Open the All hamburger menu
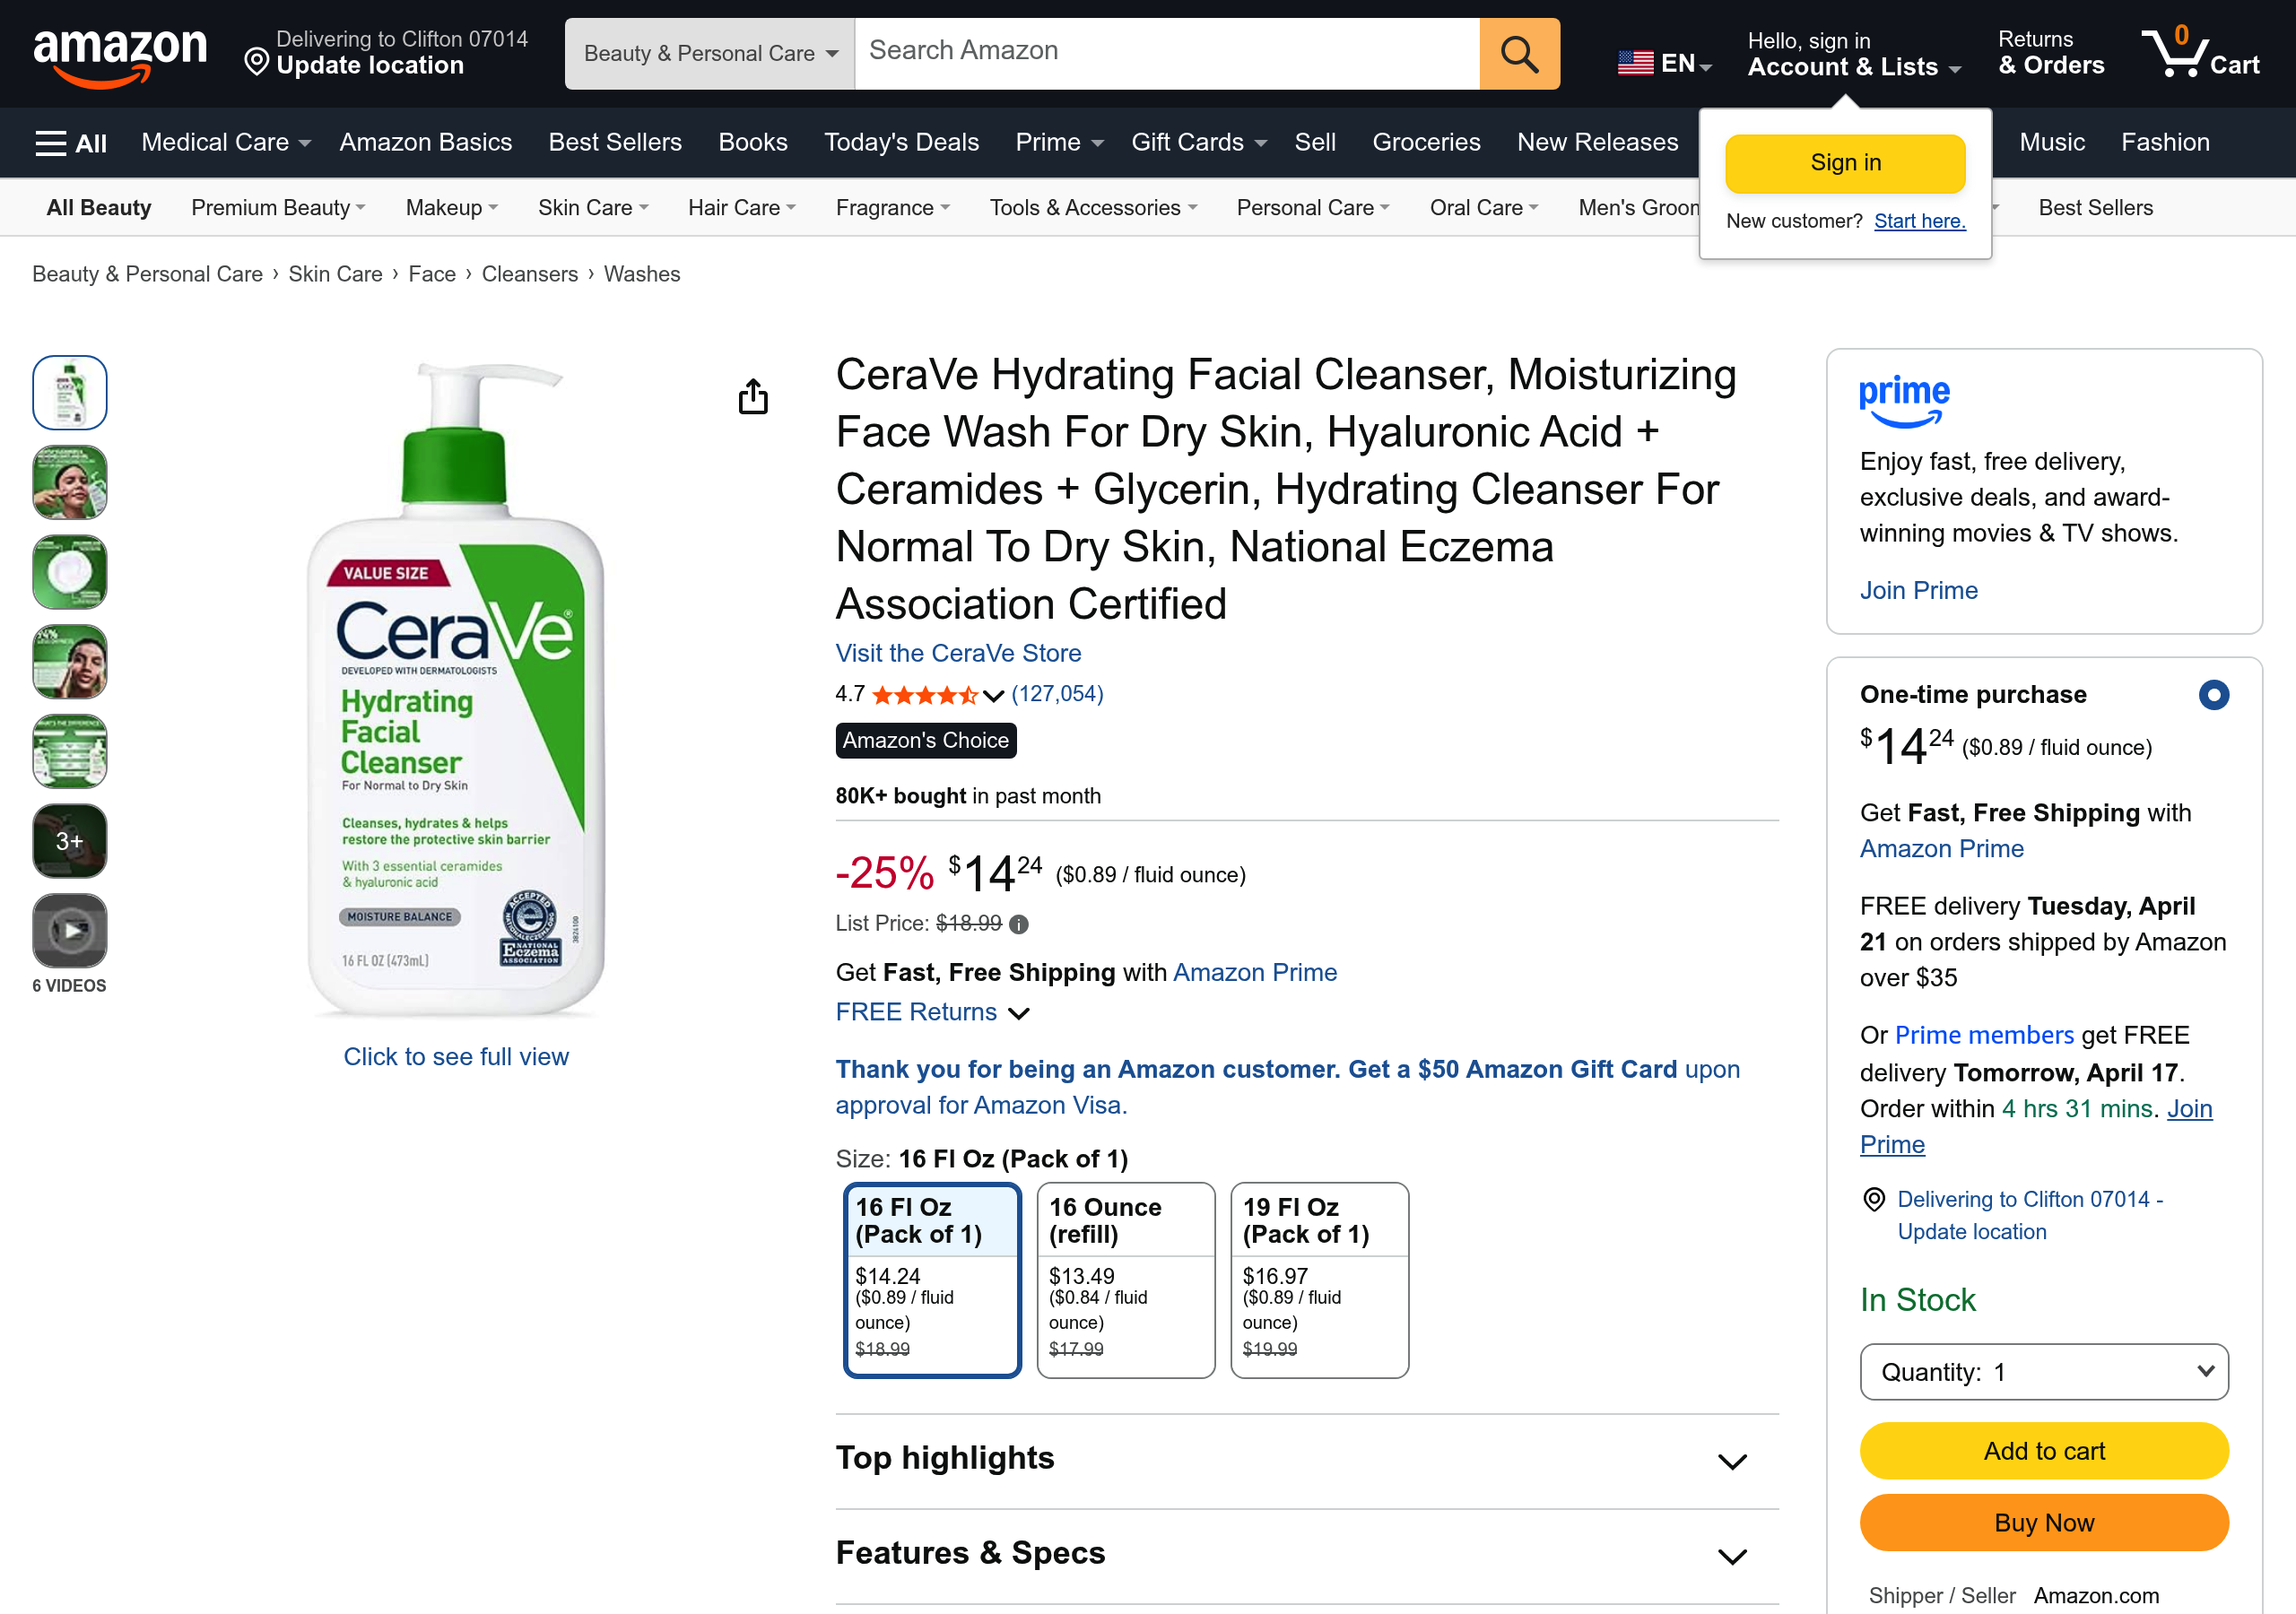This screenshot has width=2296, height=1614. pyautogui.click(x=68, y=142)
